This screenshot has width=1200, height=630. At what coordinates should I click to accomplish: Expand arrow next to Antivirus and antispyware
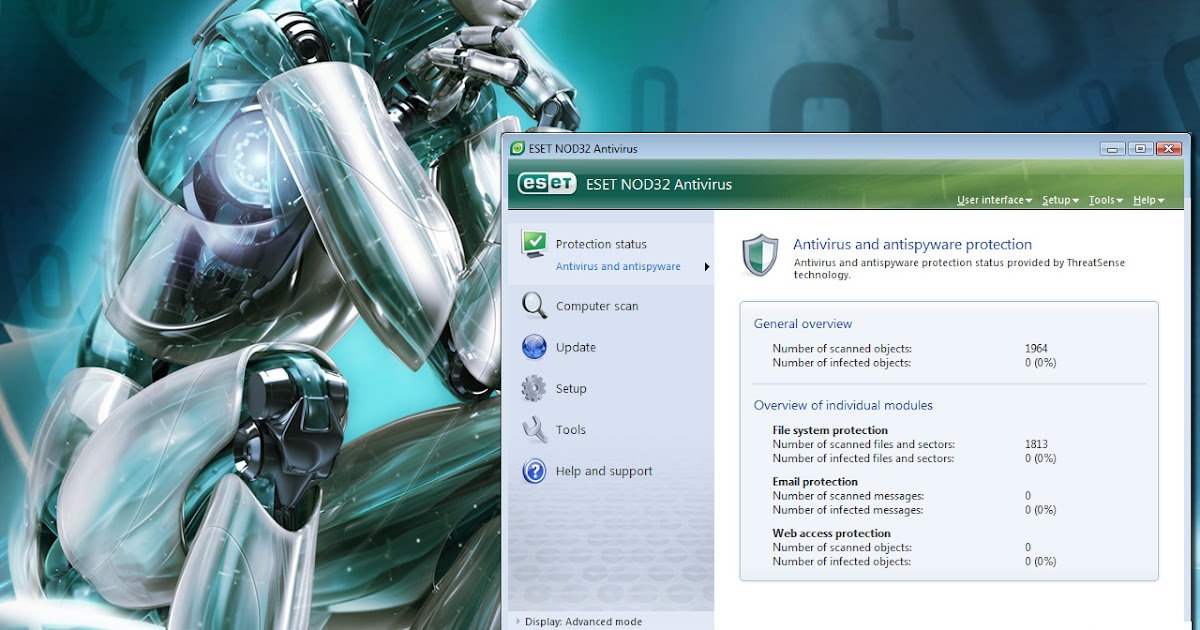click(x=707, y=267)
